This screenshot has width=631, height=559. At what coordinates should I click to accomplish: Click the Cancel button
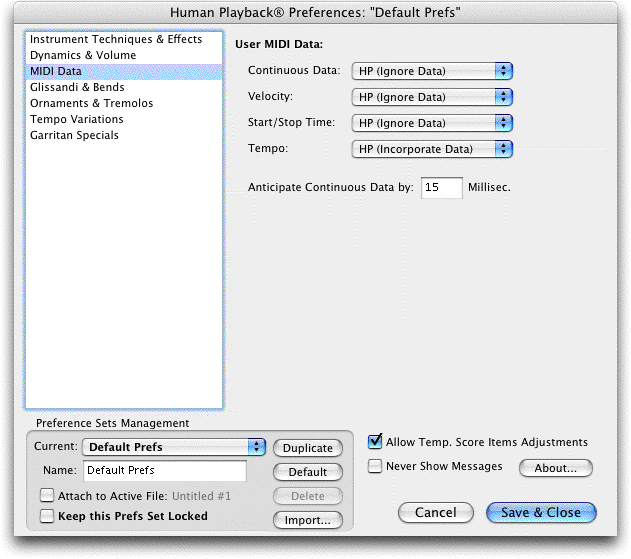[x=436, y=512]
